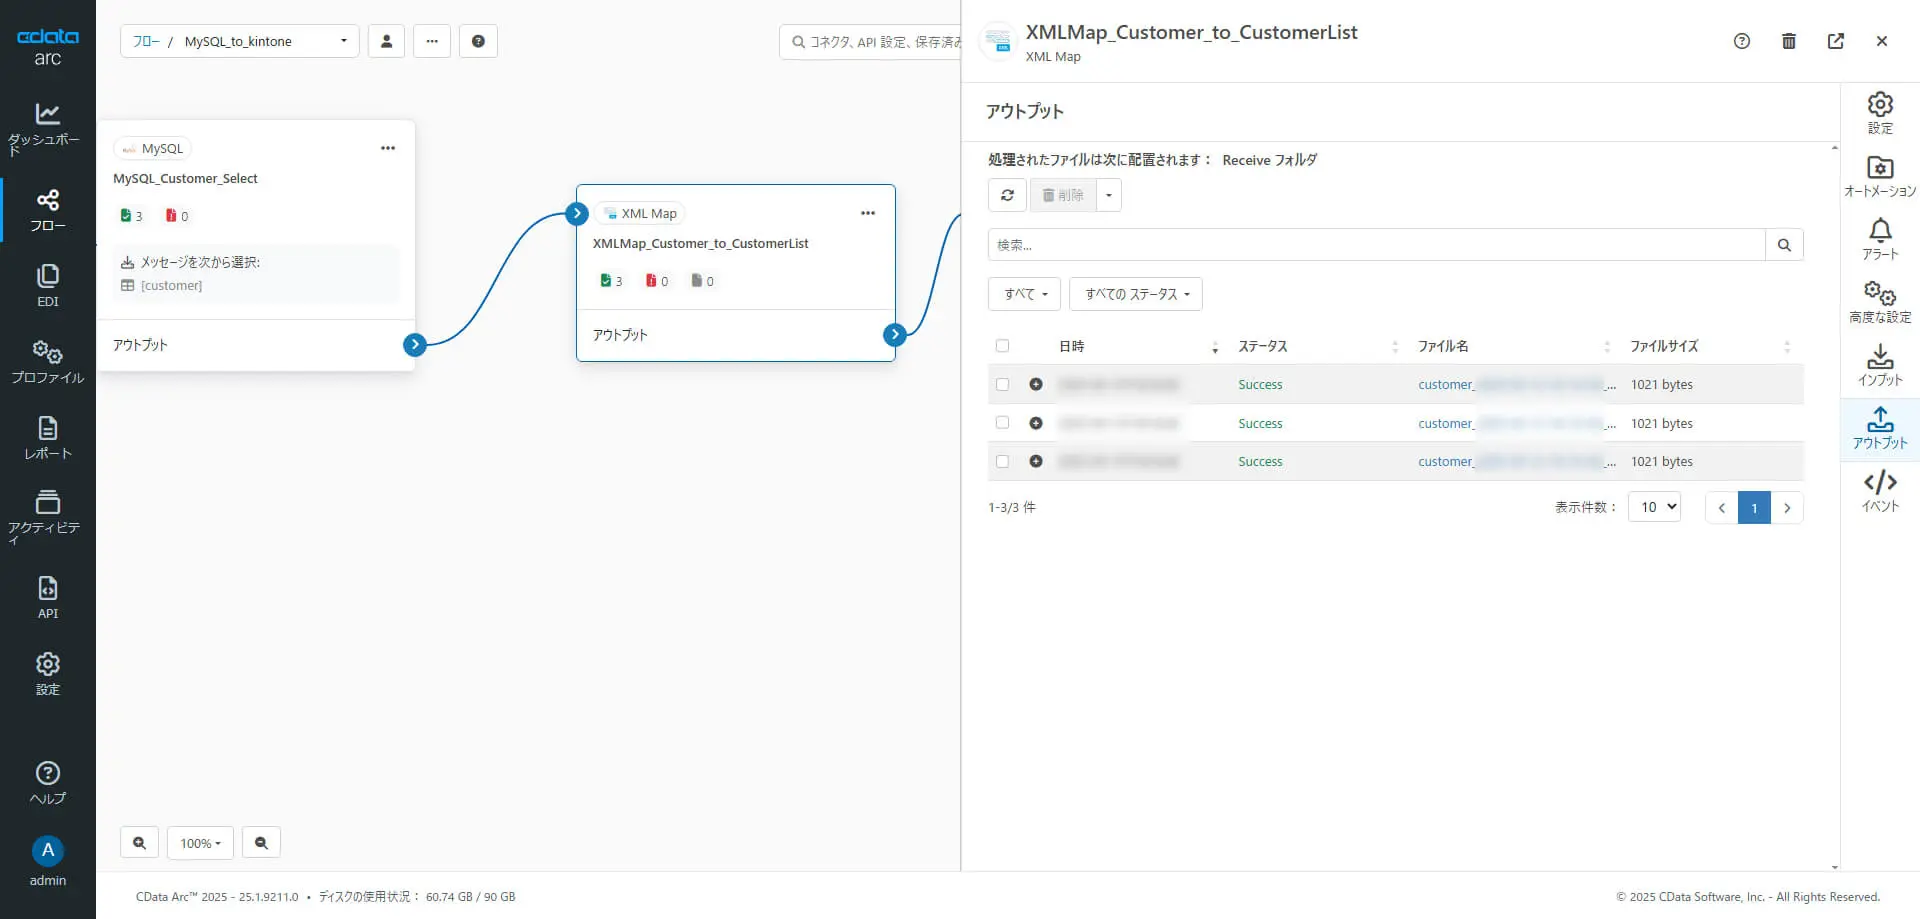Zoom out the flow canvas
This screenshot has height=919, width=1920.
click(261, 843)
